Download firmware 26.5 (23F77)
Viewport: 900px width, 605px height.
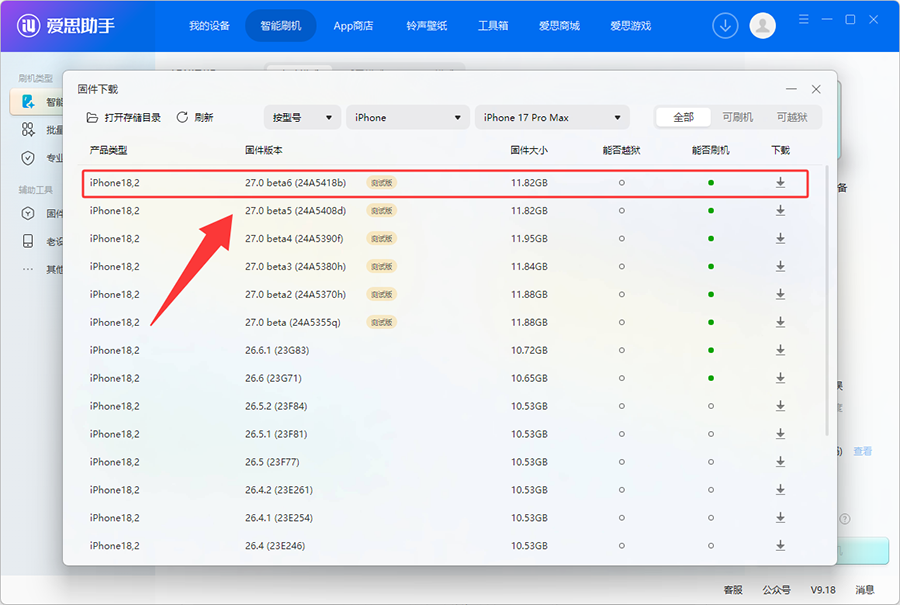click(780, 462)
